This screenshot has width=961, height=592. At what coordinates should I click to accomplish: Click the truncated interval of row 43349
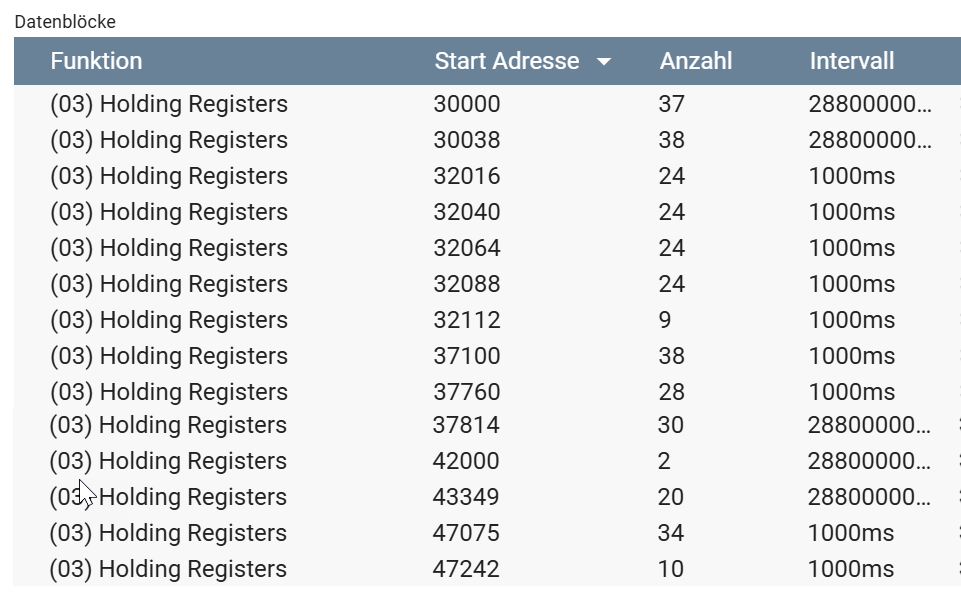coord(869,497)
